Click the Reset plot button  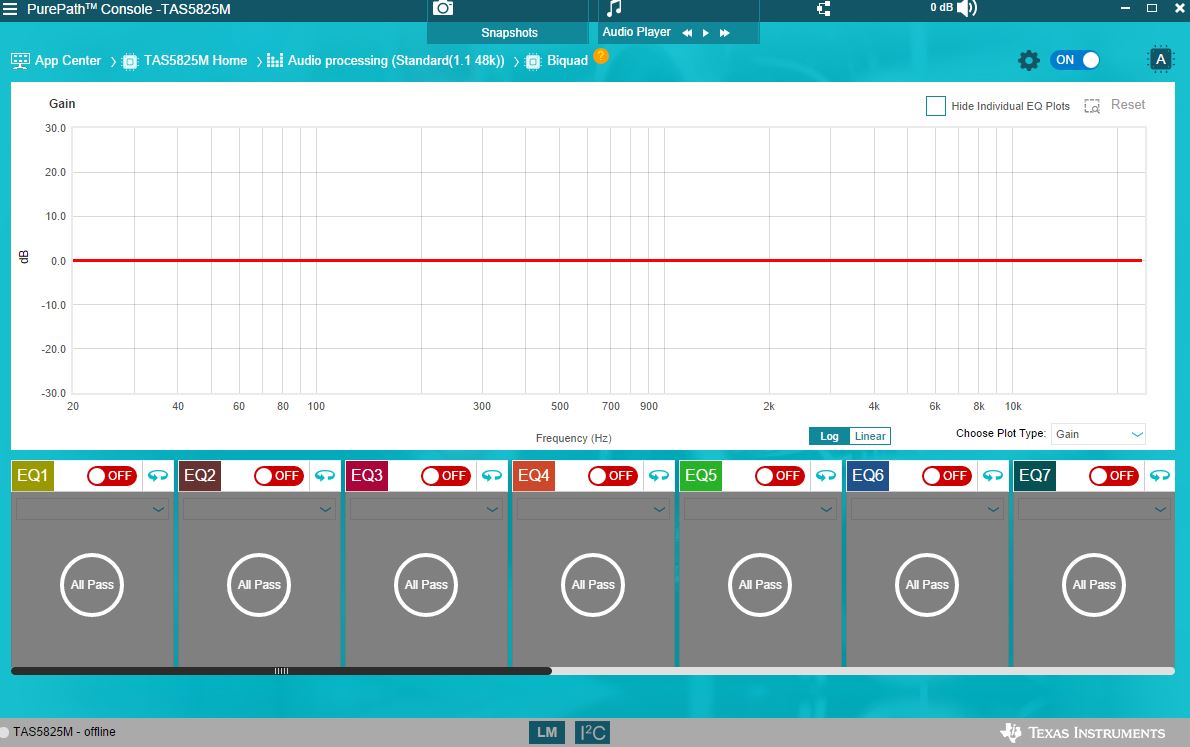pos(1128,105)
